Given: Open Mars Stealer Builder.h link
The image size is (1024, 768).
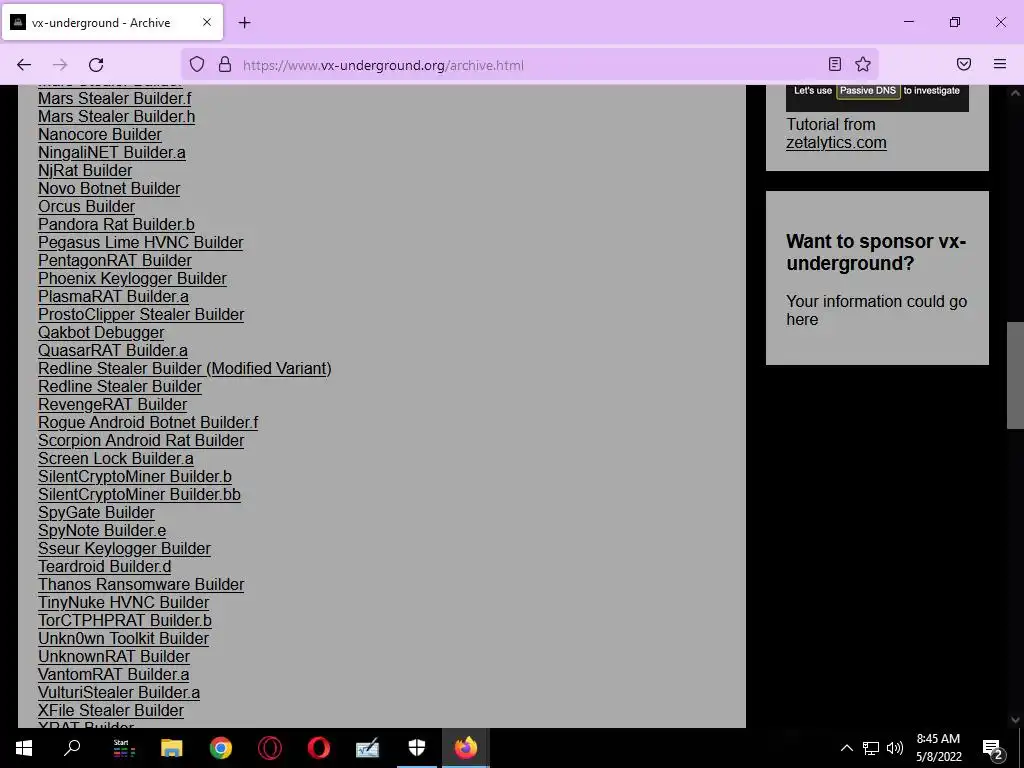Looking at the screenshot, I should 116,116.
